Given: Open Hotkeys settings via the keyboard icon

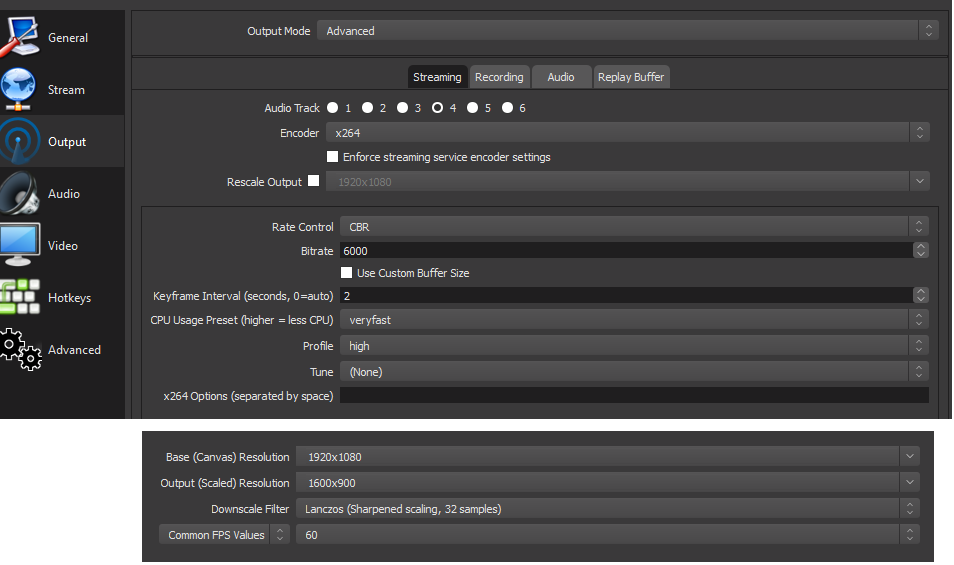Looking at the screenshot, I should pyautogui.click(x=20, y=297).
